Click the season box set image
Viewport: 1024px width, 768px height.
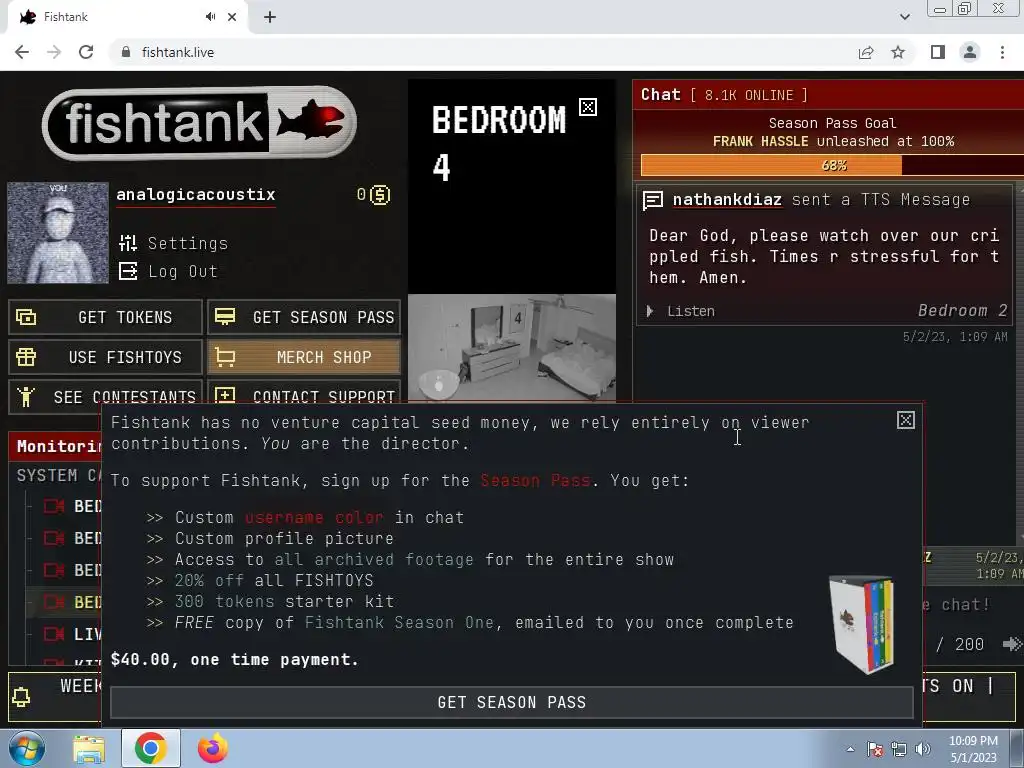(861, 624)
